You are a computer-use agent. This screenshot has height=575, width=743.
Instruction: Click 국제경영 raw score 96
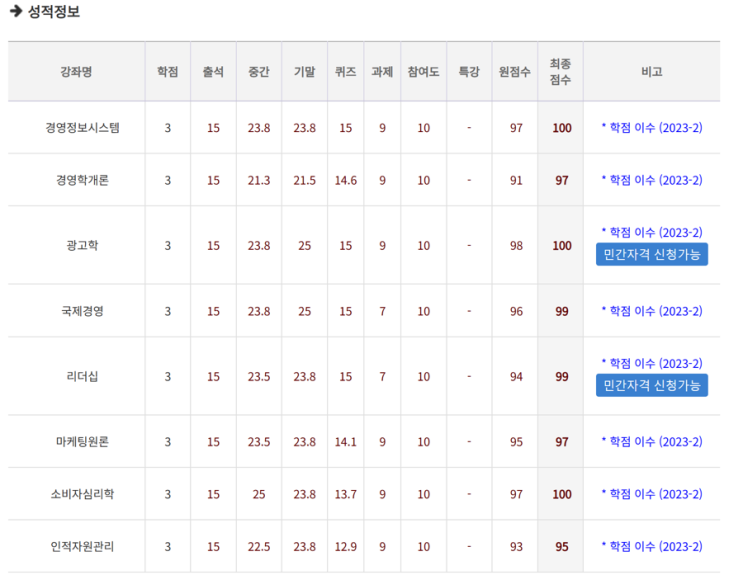click(x=516, y=311)
